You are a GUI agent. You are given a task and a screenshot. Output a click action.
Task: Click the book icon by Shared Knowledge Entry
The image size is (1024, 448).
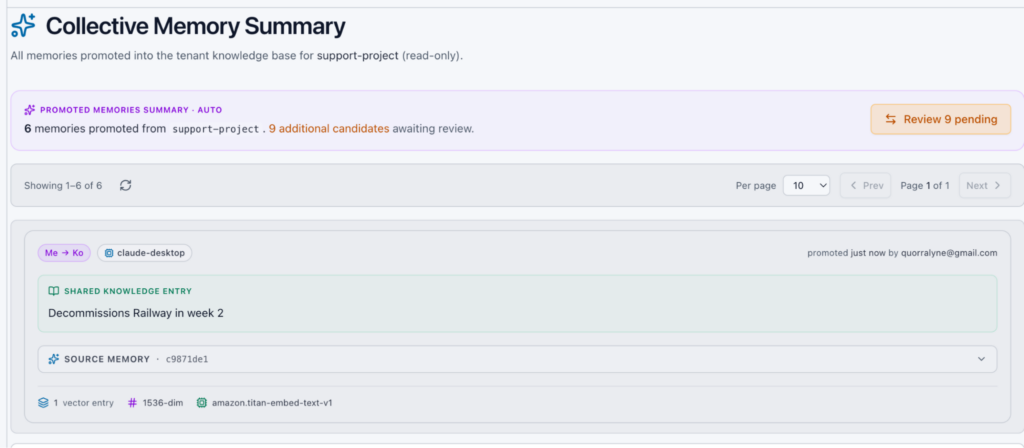click(x=54, y=291)
